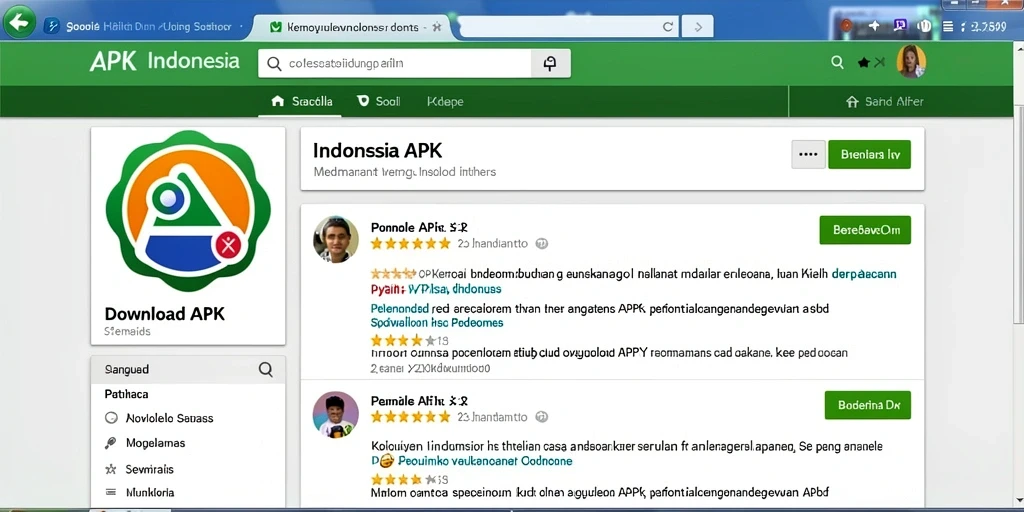Image resolution: width=1024 pixels, height=512 pixels.
Task: Click the green back arrow button
Action: tap(20, 23)
